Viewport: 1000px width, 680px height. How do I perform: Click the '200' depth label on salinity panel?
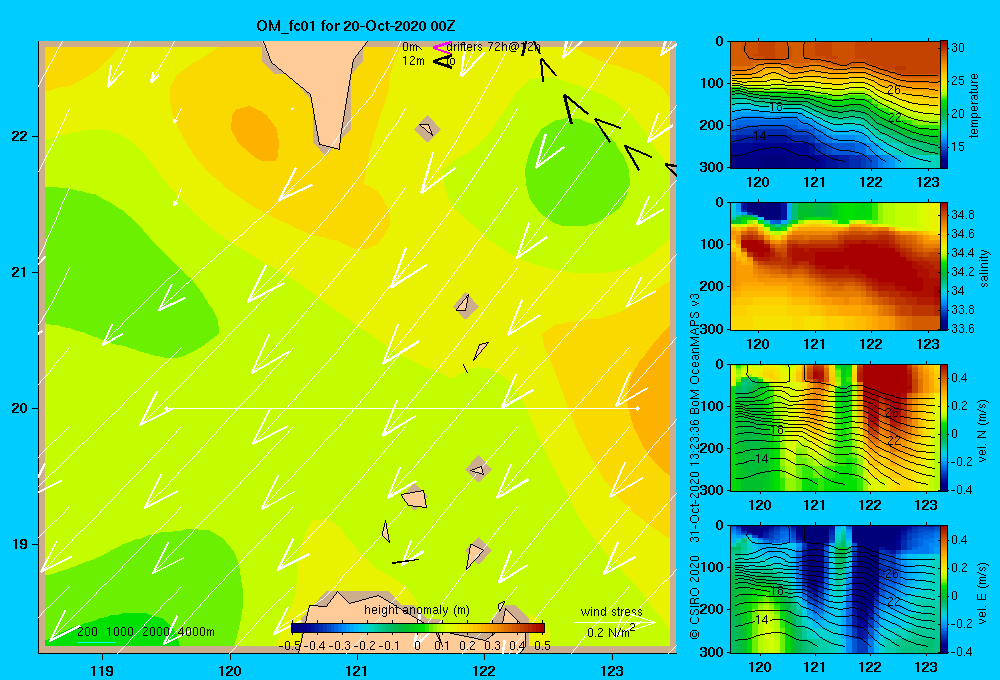coord(712,286)
